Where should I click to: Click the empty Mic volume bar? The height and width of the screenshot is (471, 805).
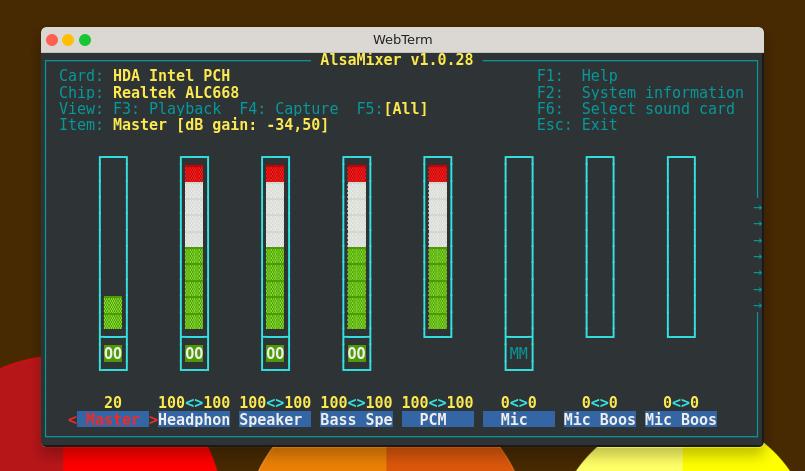click(x=519, y=247)
